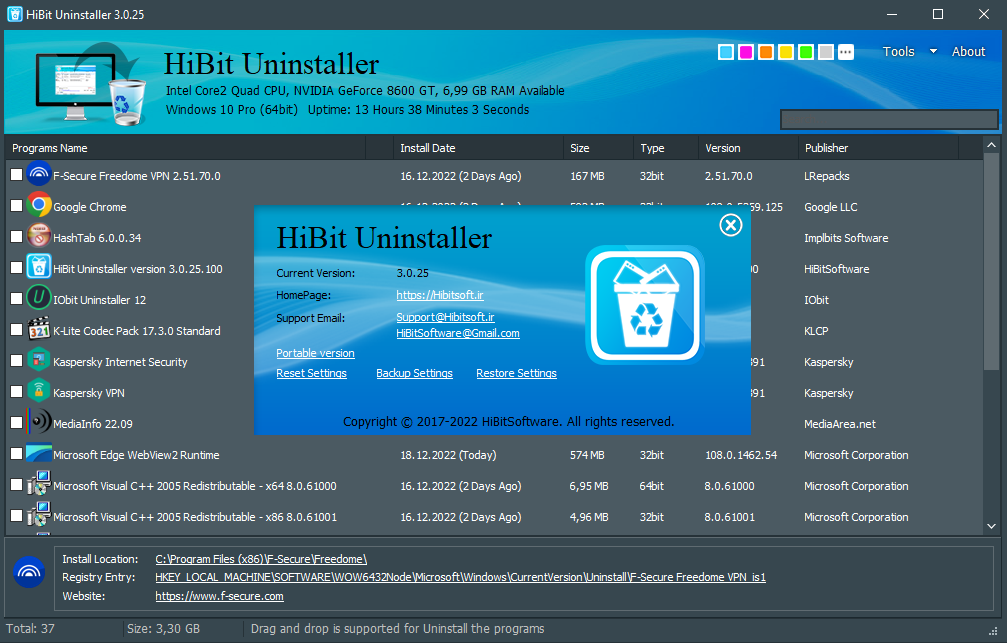Click the K-Lite Codec Pack icon
This screenshot has height=643, width=1007.
tap(39, 330)
